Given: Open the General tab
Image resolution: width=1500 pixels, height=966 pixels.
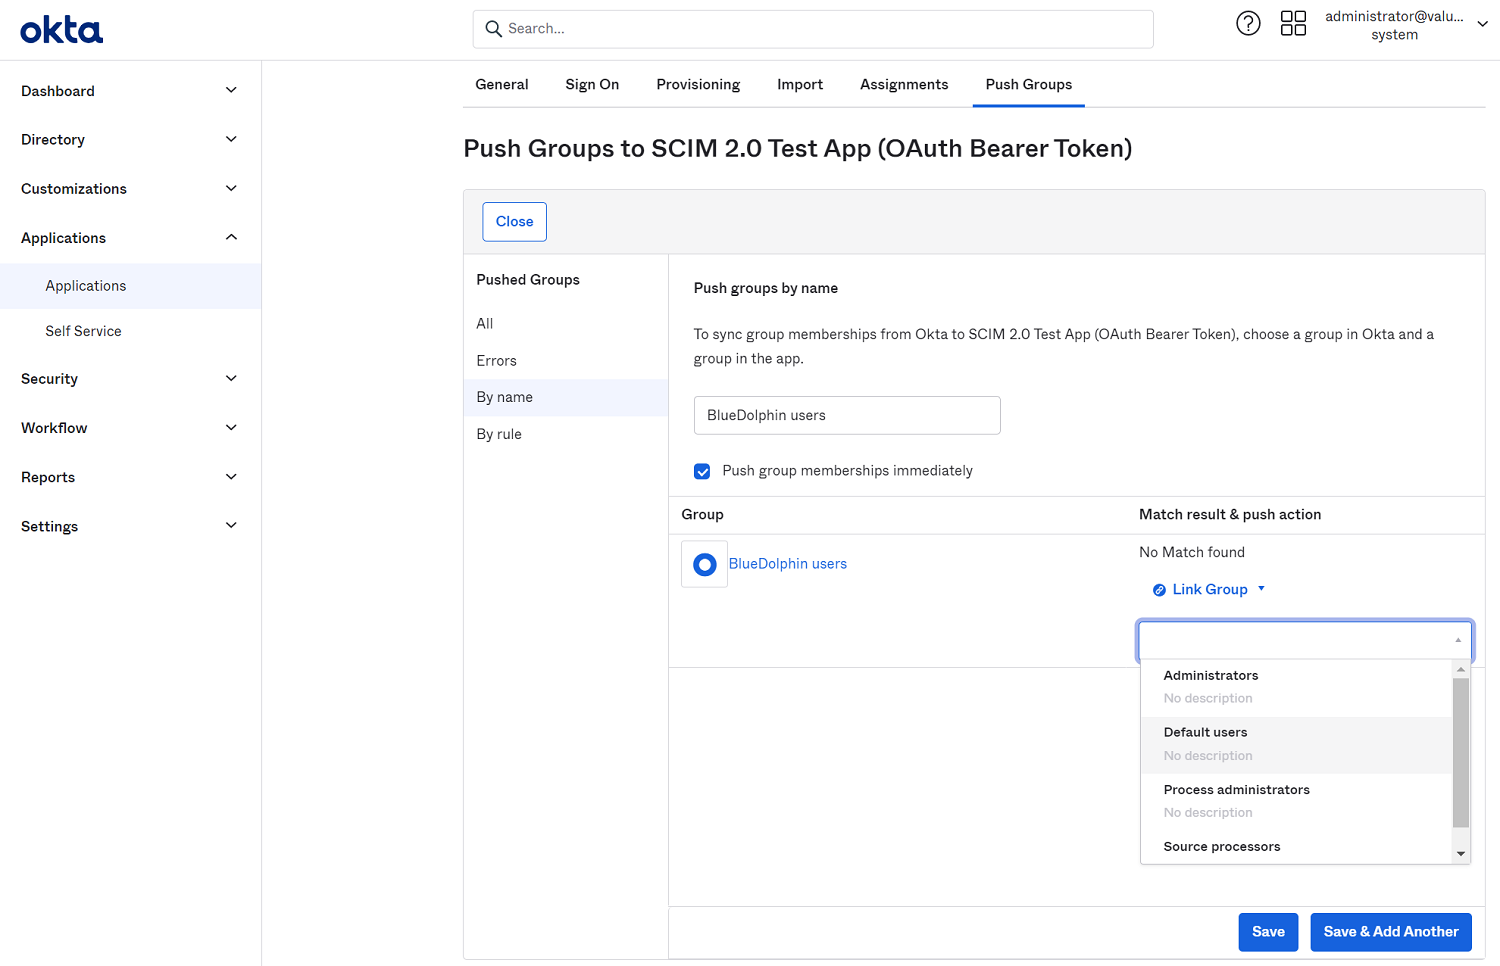Looking at the screenshot, I should click(x=502, y=85).
